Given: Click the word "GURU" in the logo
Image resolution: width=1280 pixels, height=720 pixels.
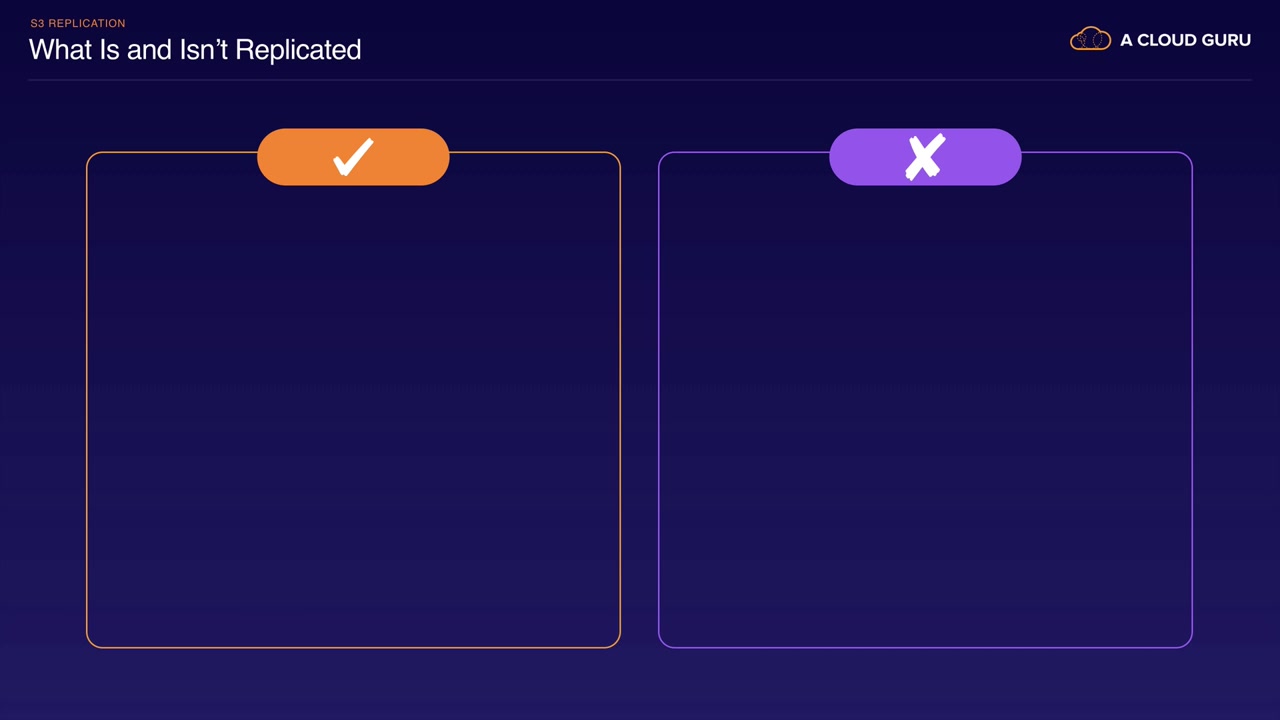Looking at the screenshot, I should 1225,40.
